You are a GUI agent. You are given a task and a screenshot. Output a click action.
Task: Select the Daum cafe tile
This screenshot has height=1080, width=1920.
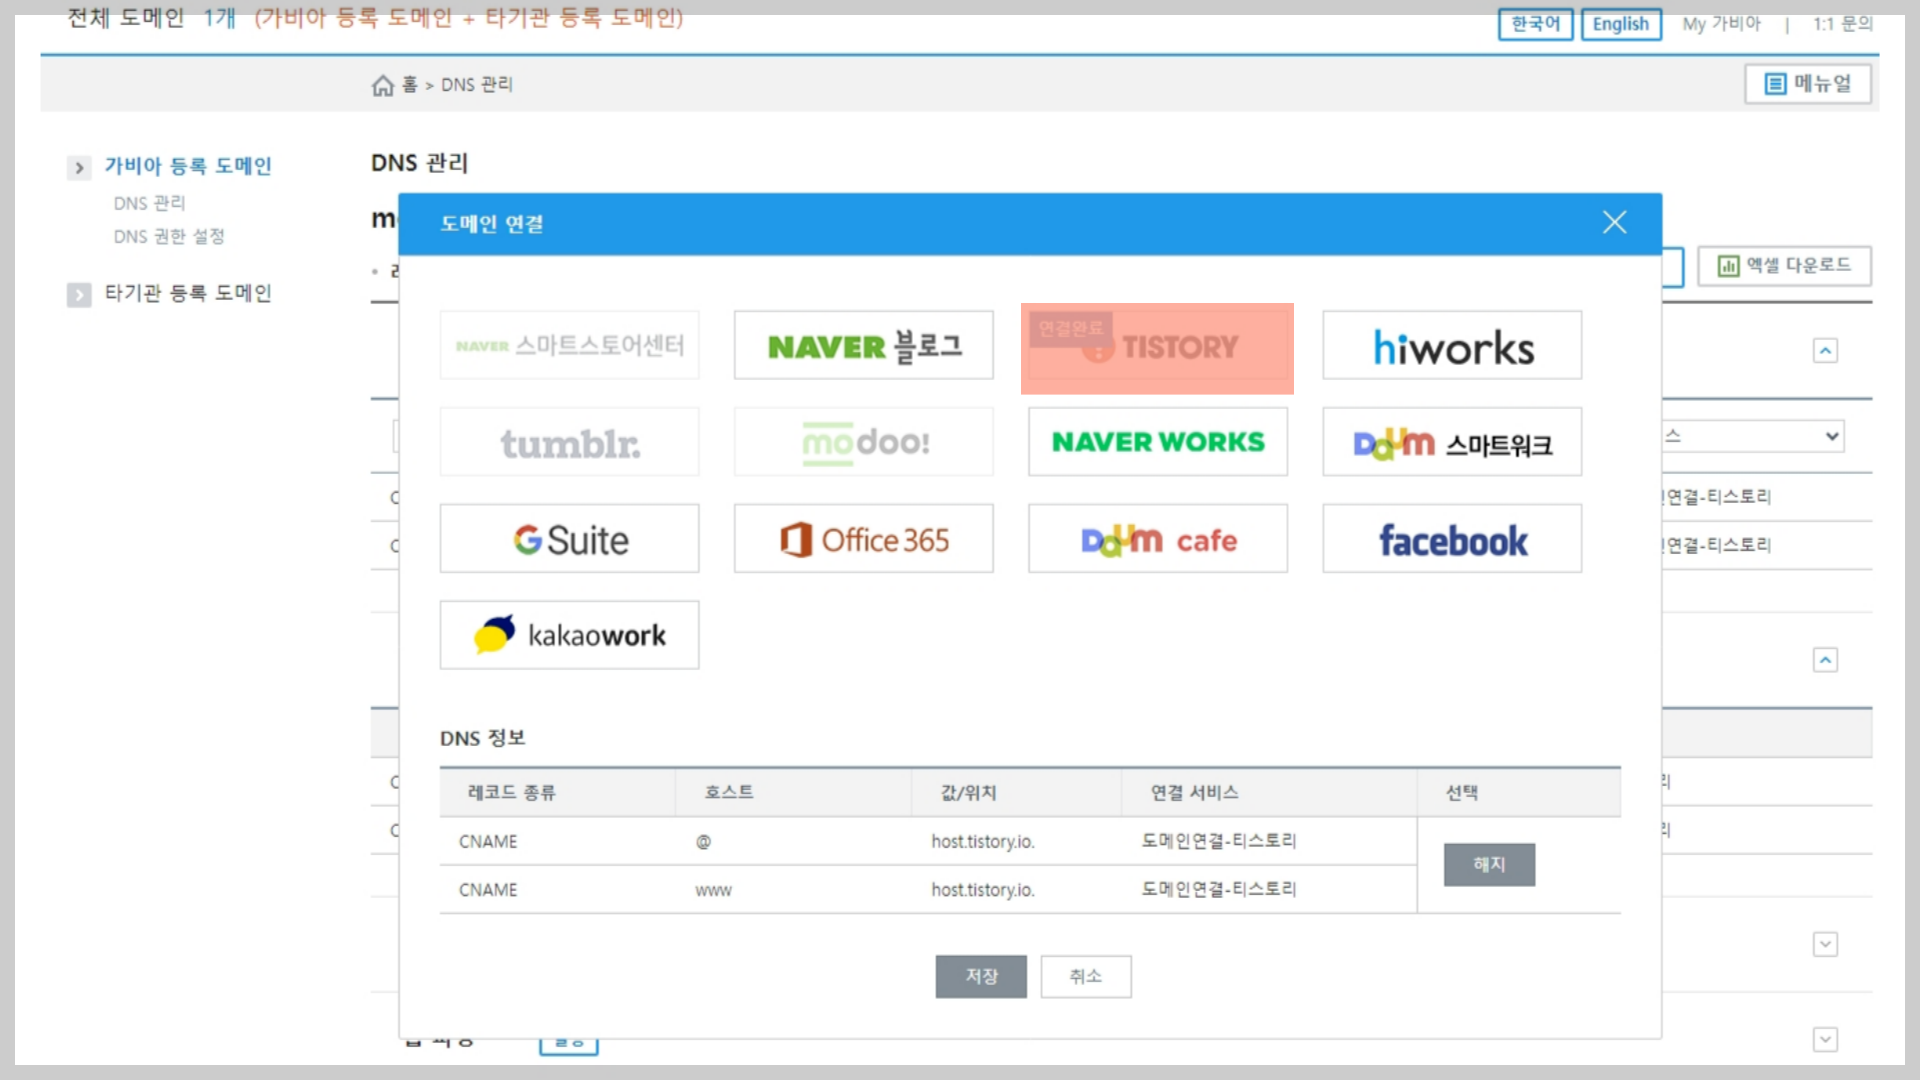(x=1157, y=539)
